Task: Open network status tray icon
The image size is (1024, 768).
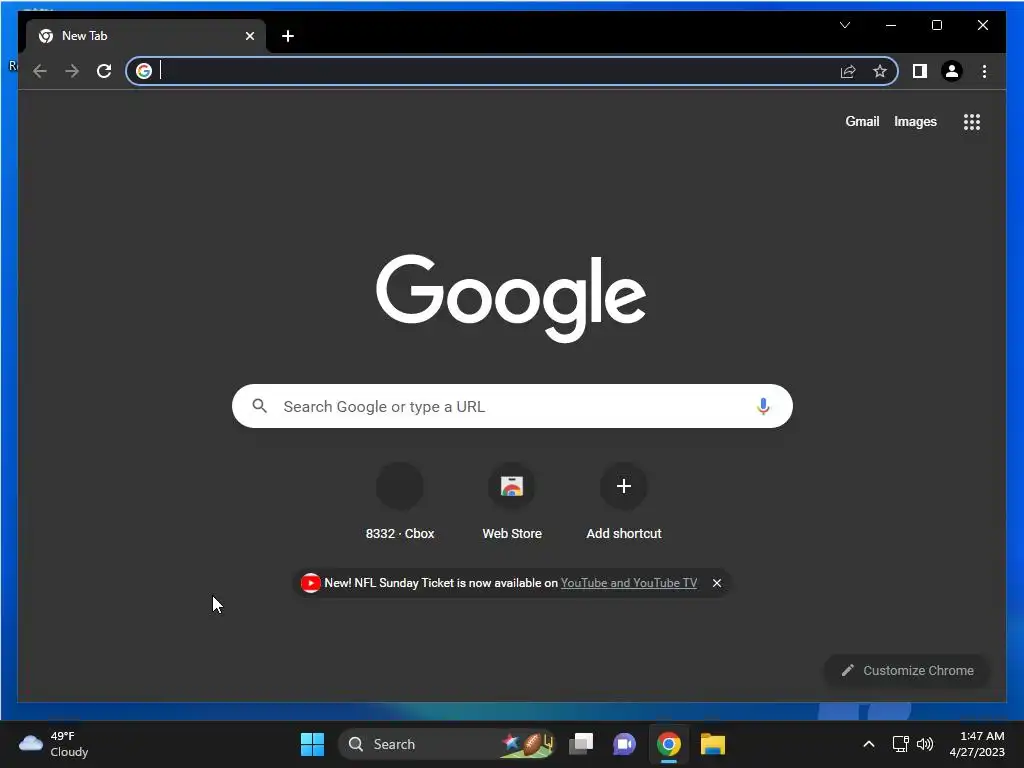Action: pos(901,744)
